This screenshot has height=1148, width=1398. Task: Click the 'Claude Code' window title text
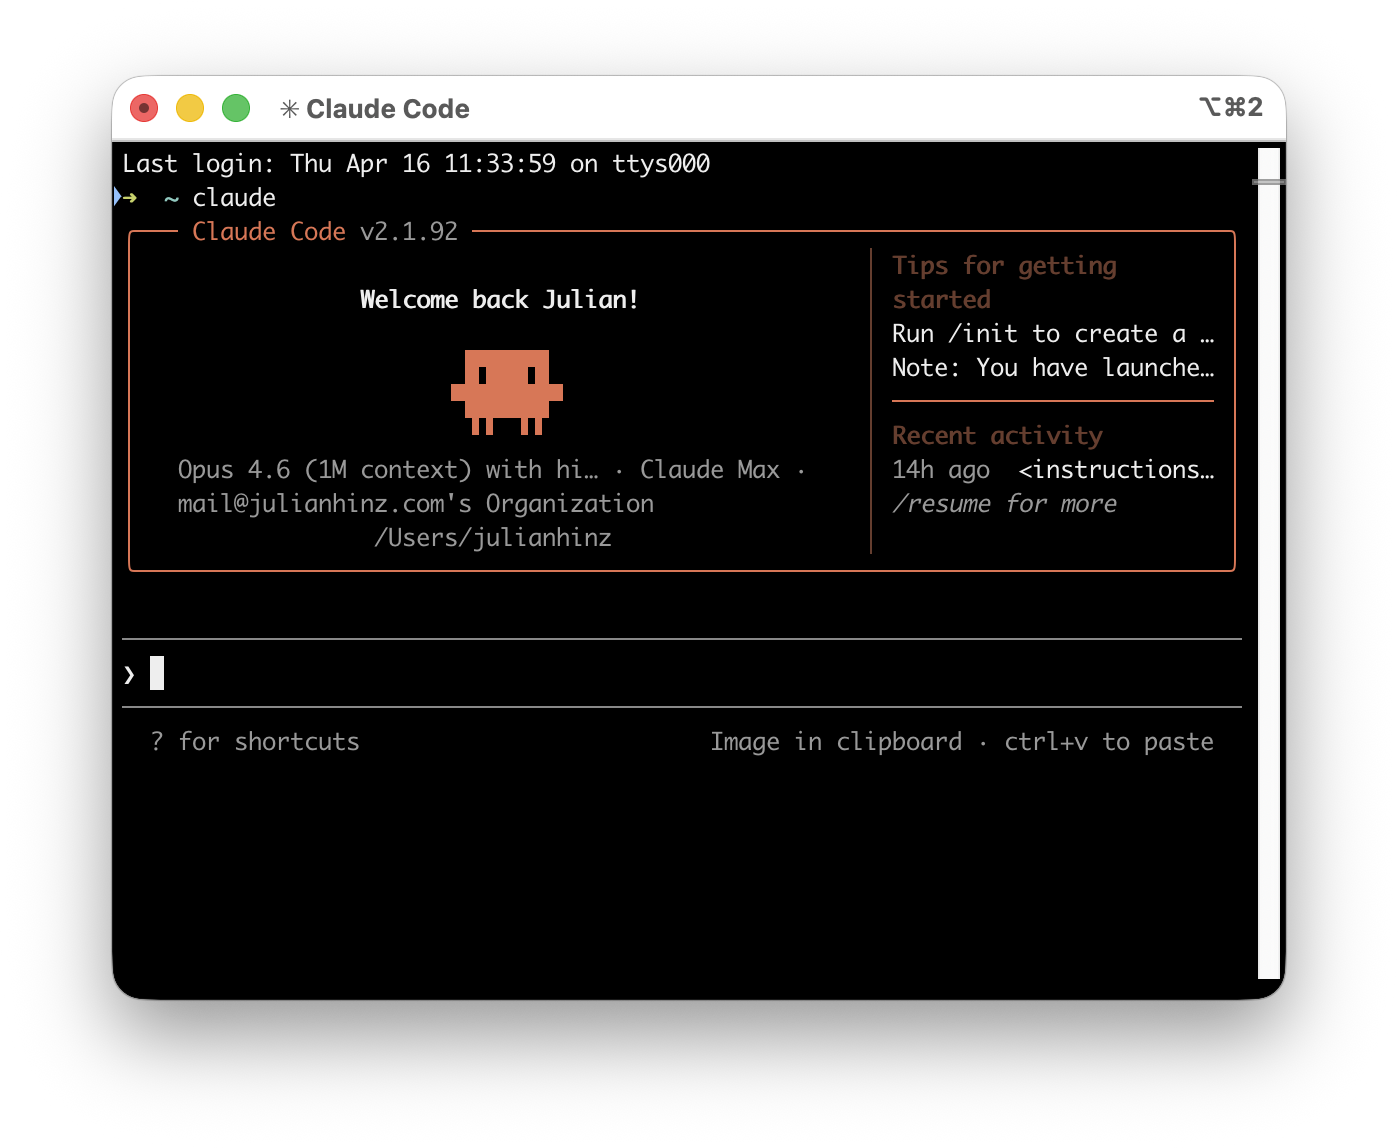pyautogui.click(x=387, y=109)
